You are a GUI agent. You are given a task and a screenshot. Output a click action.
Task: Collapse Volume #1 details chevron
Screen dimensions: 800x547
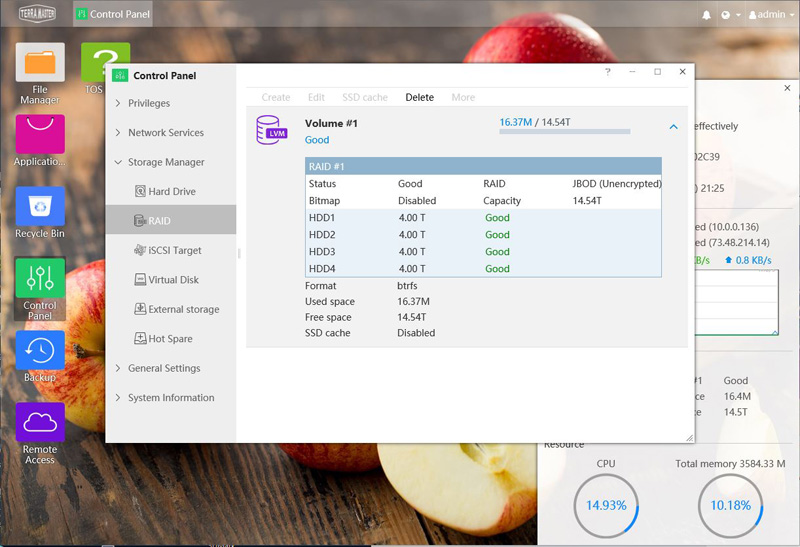[673, 127]
